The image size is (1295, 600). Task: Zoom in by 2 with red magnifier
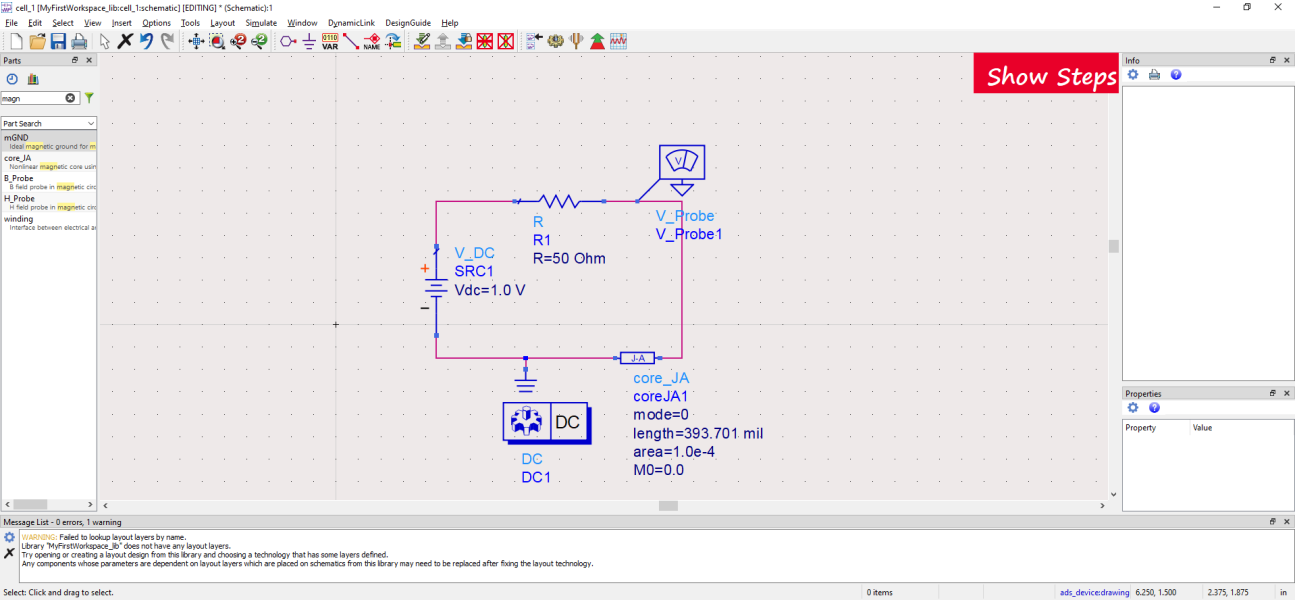point(238,41)
